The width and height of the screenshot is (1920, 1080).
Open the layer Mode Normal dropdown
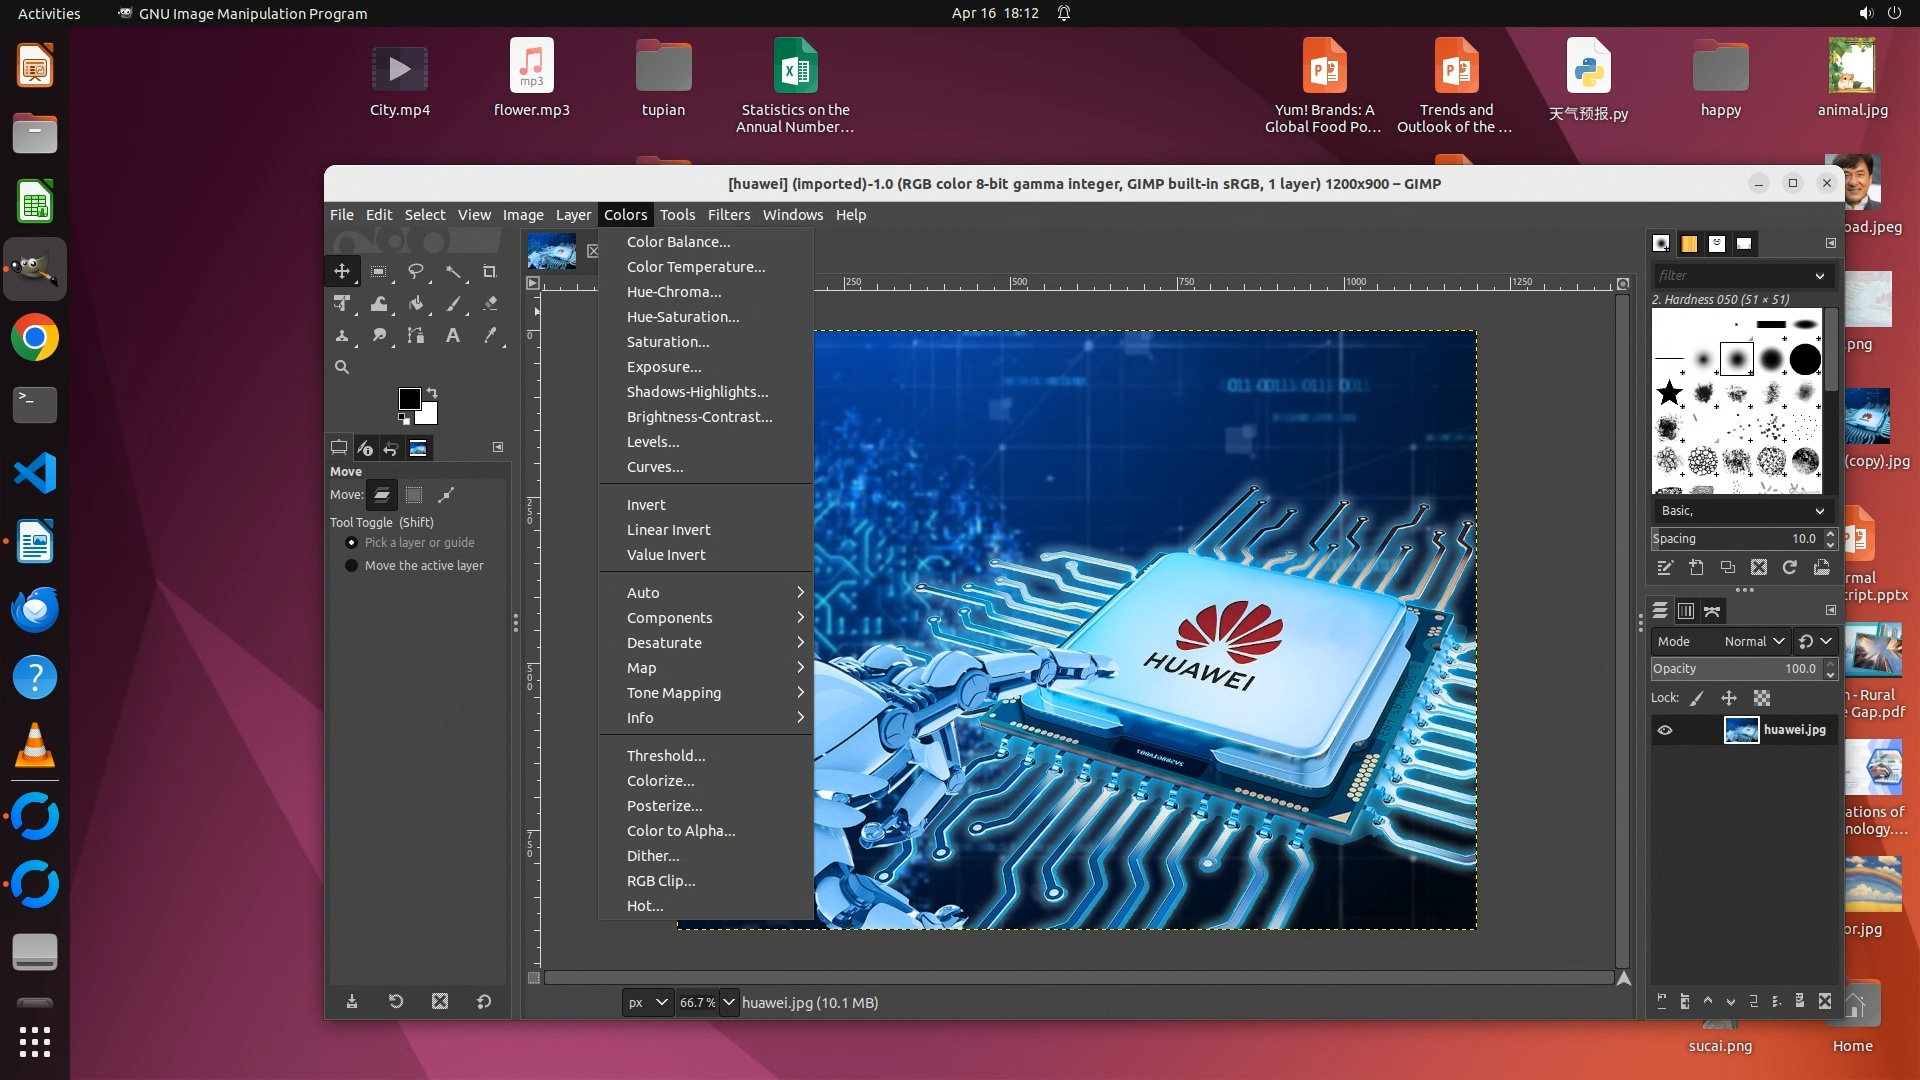(x=1754, y=641)
